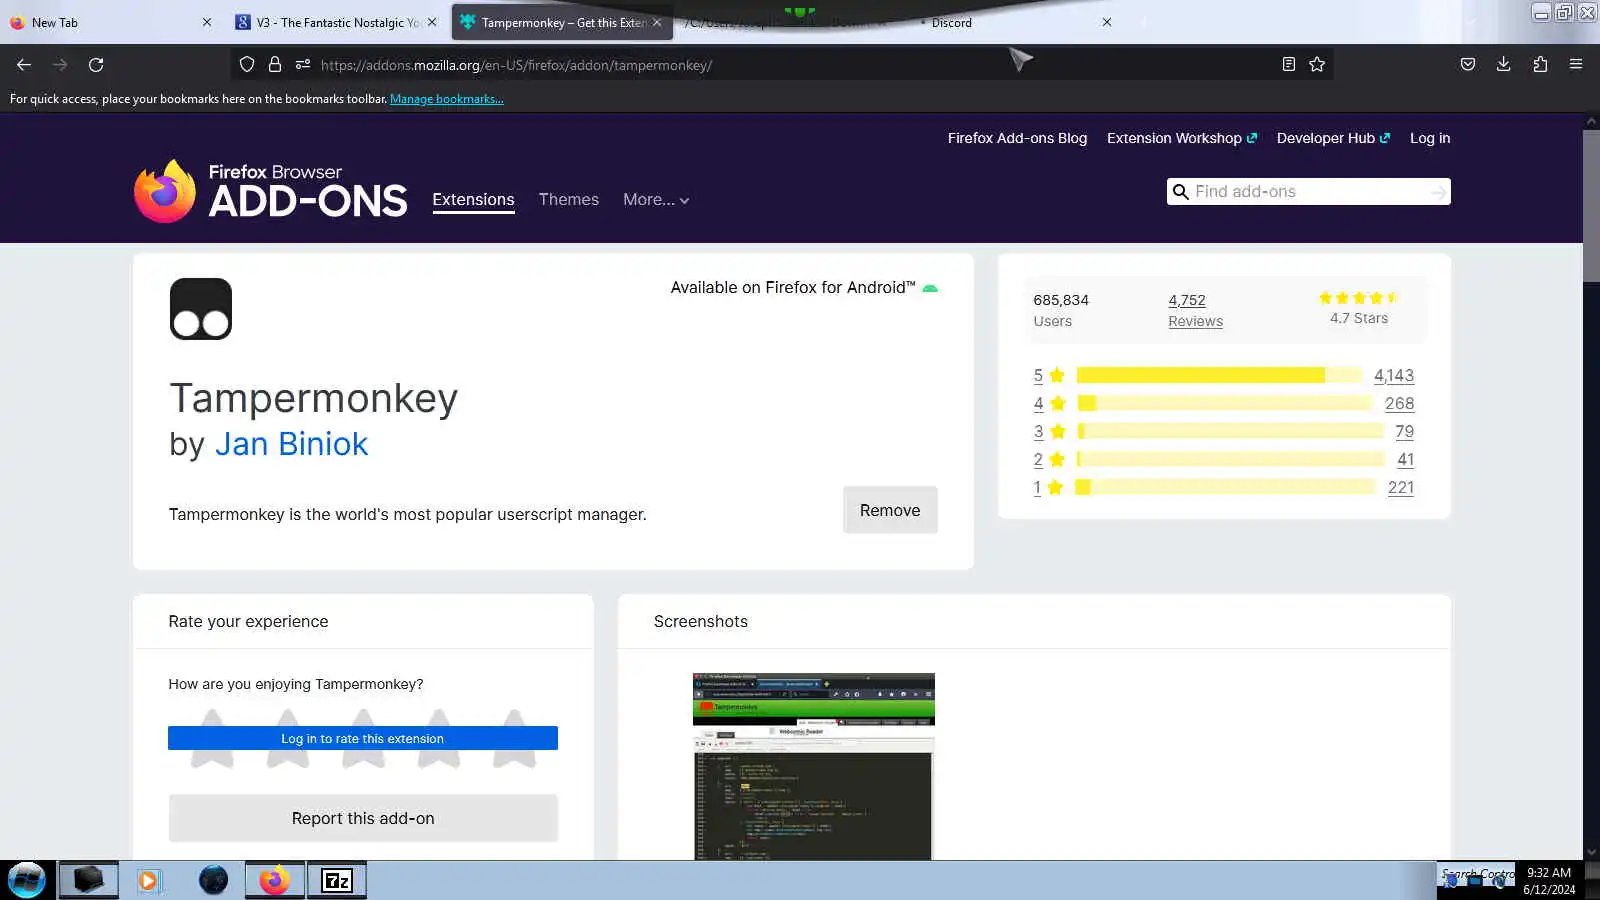Image resolution: width=1600 pixels, height=900 pixels.
Task: Open Windows Start menu
Action: 27,880
